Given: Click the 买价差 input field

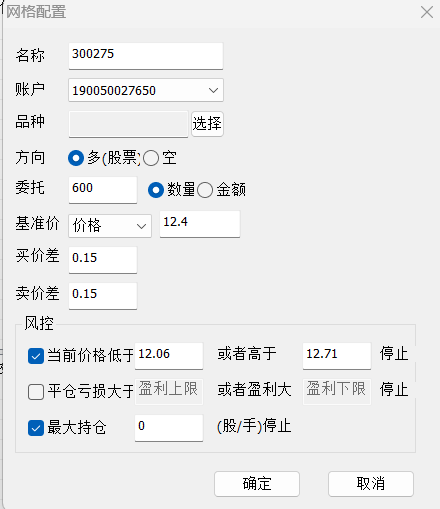Looking at the screenshot, I should (103, 260).
